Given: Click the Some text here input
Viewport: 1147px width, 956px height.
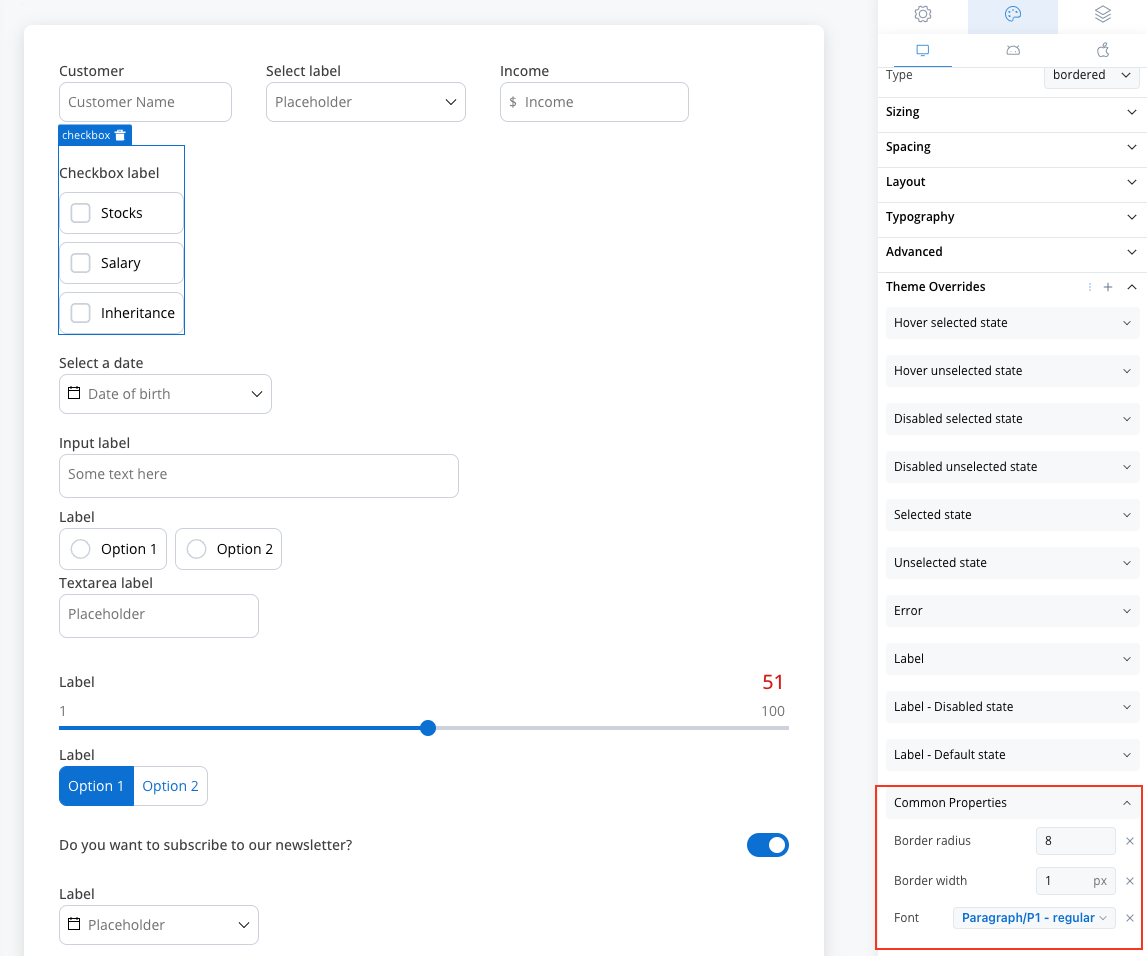Looking at the screenshot, I should coord(259,476).
